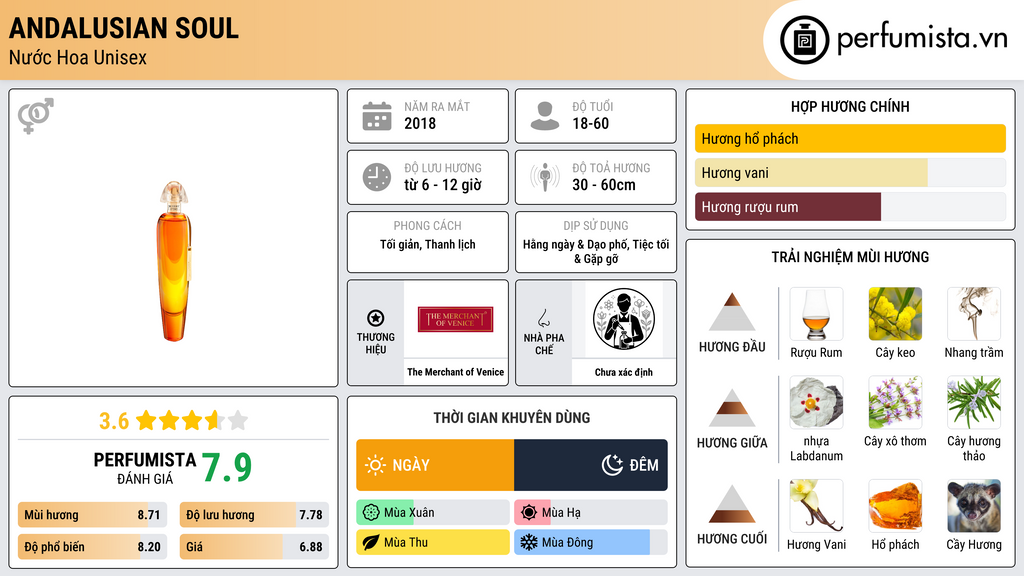The width and height of the screenshot is (1024, 576).
Task: Click the sun icon for Mùa Hạ
Action: click(x=529, y=513)
